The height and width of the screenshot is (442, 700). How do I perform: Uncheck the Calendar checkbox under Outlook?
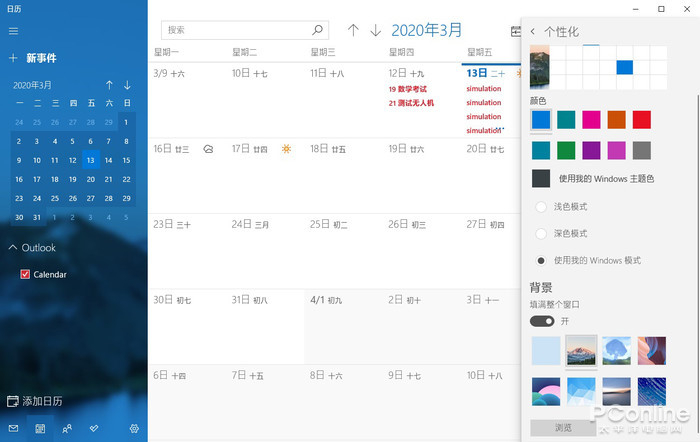pos(25,274)
